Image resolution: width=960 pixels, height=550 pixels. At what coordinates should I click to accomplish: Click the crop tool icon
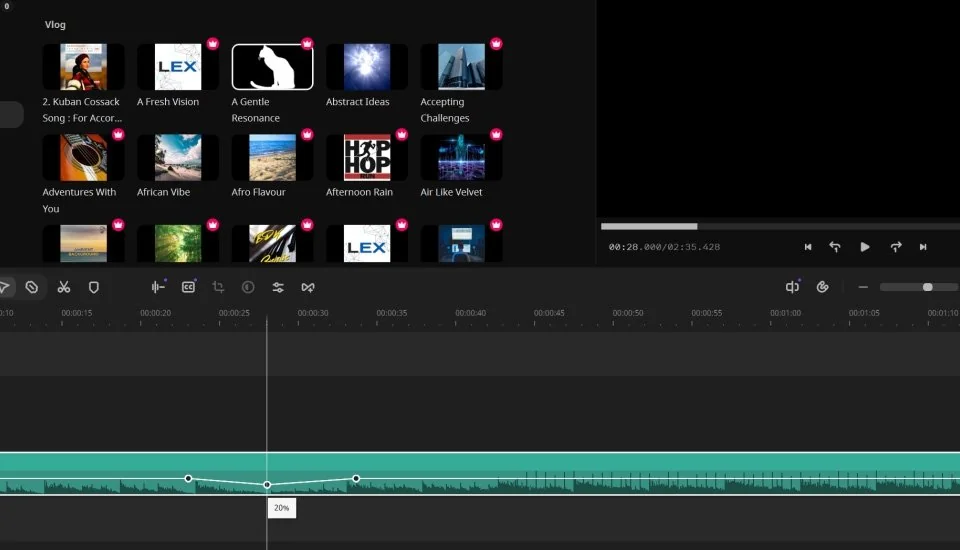[x=218, y=287]
